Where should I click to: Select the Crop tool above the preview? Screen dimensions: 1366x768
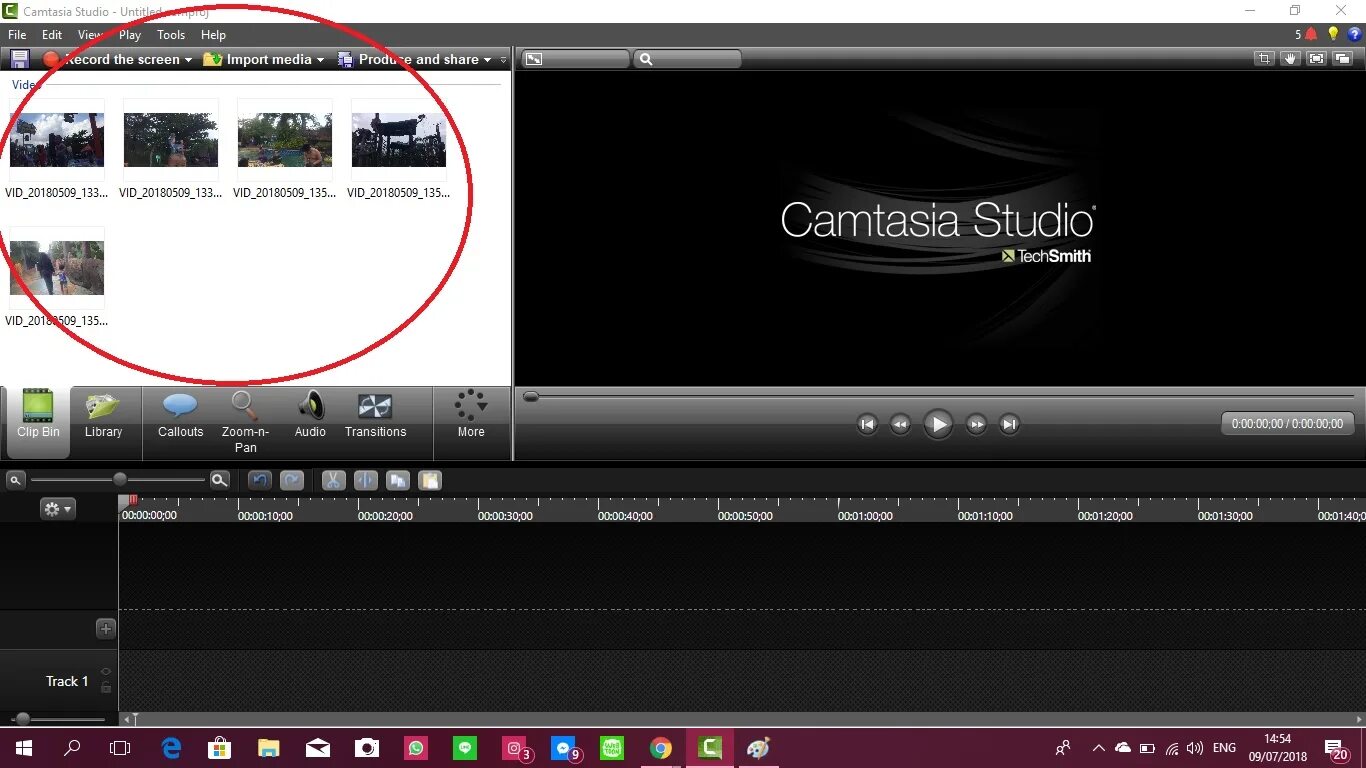coord(1263,59)
